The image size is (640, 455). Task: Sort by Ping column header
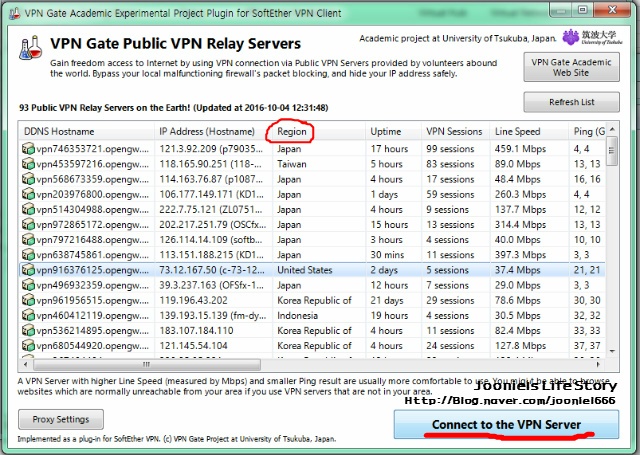[x=588, y=131]
